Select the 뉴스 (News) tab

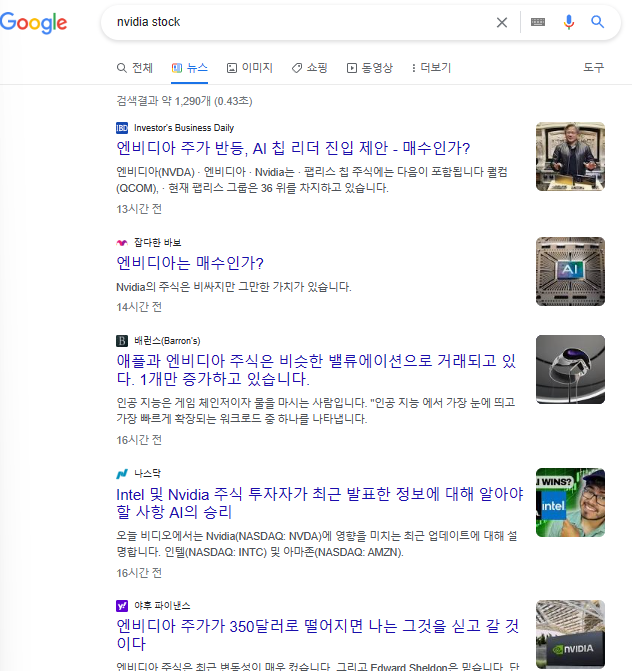(x=190, y=68)
